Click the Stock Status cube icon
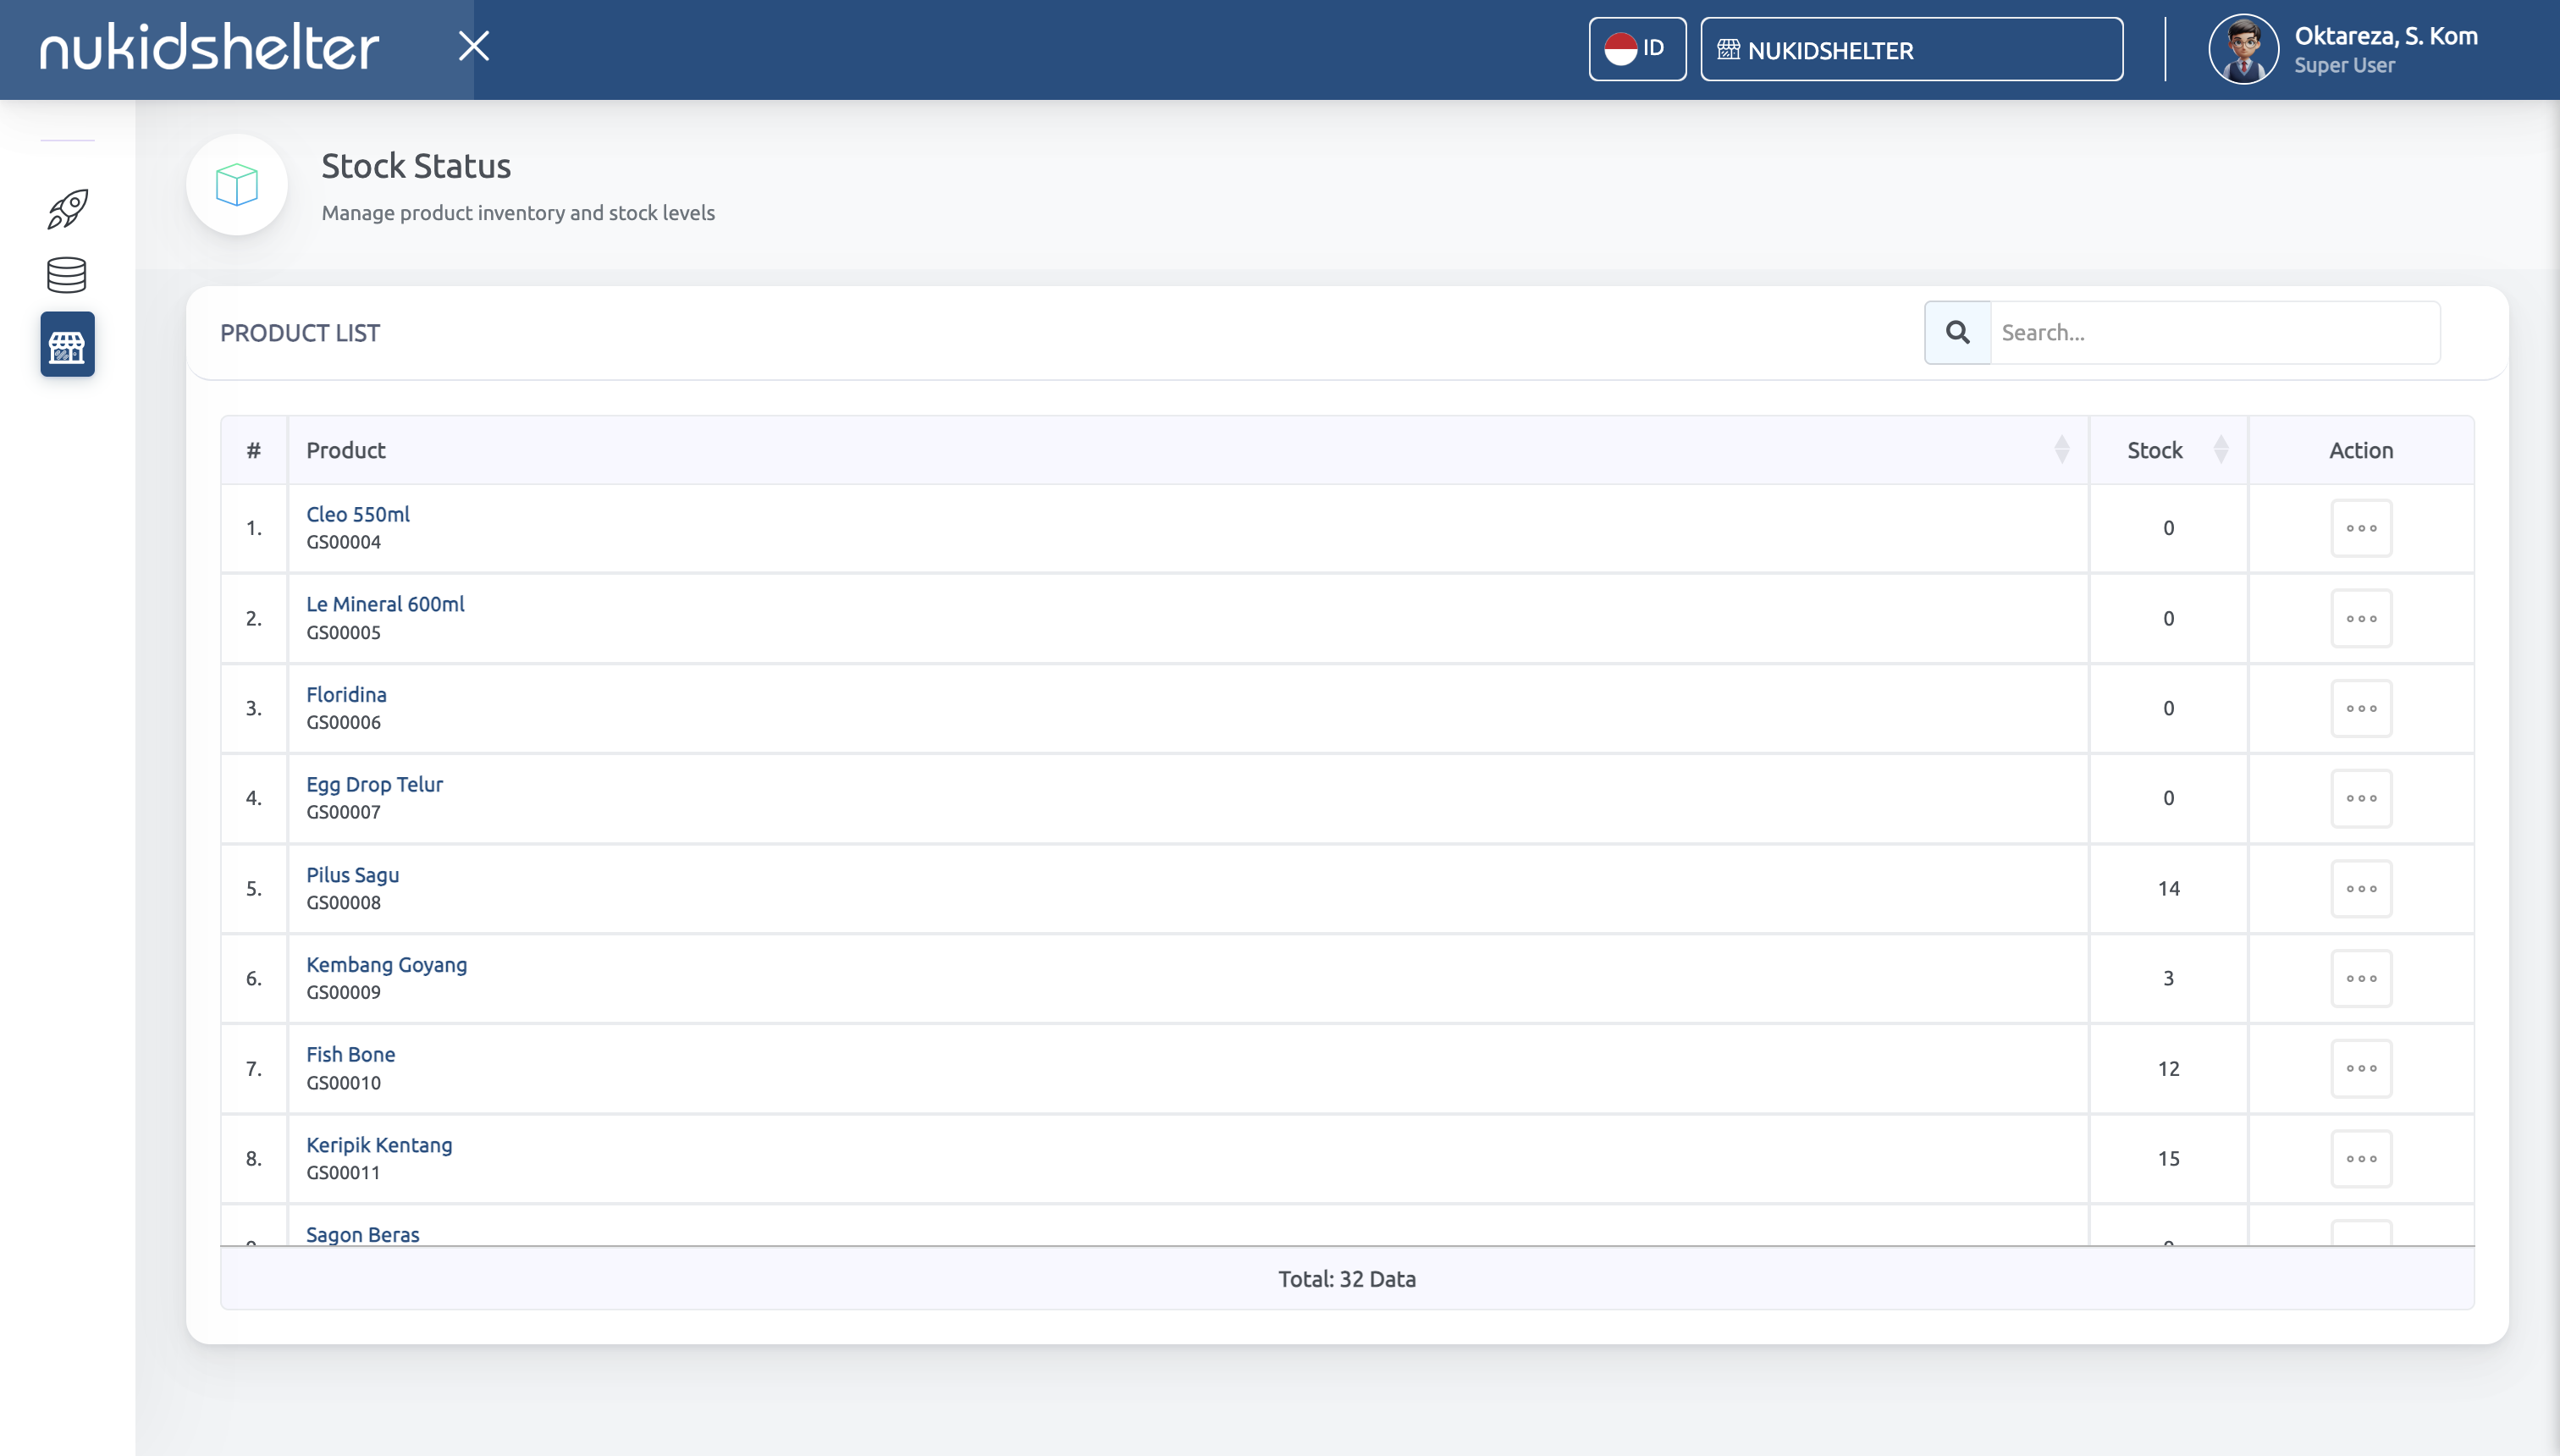This screenshot has width=2560, height=1456. [x=237, y=185]
